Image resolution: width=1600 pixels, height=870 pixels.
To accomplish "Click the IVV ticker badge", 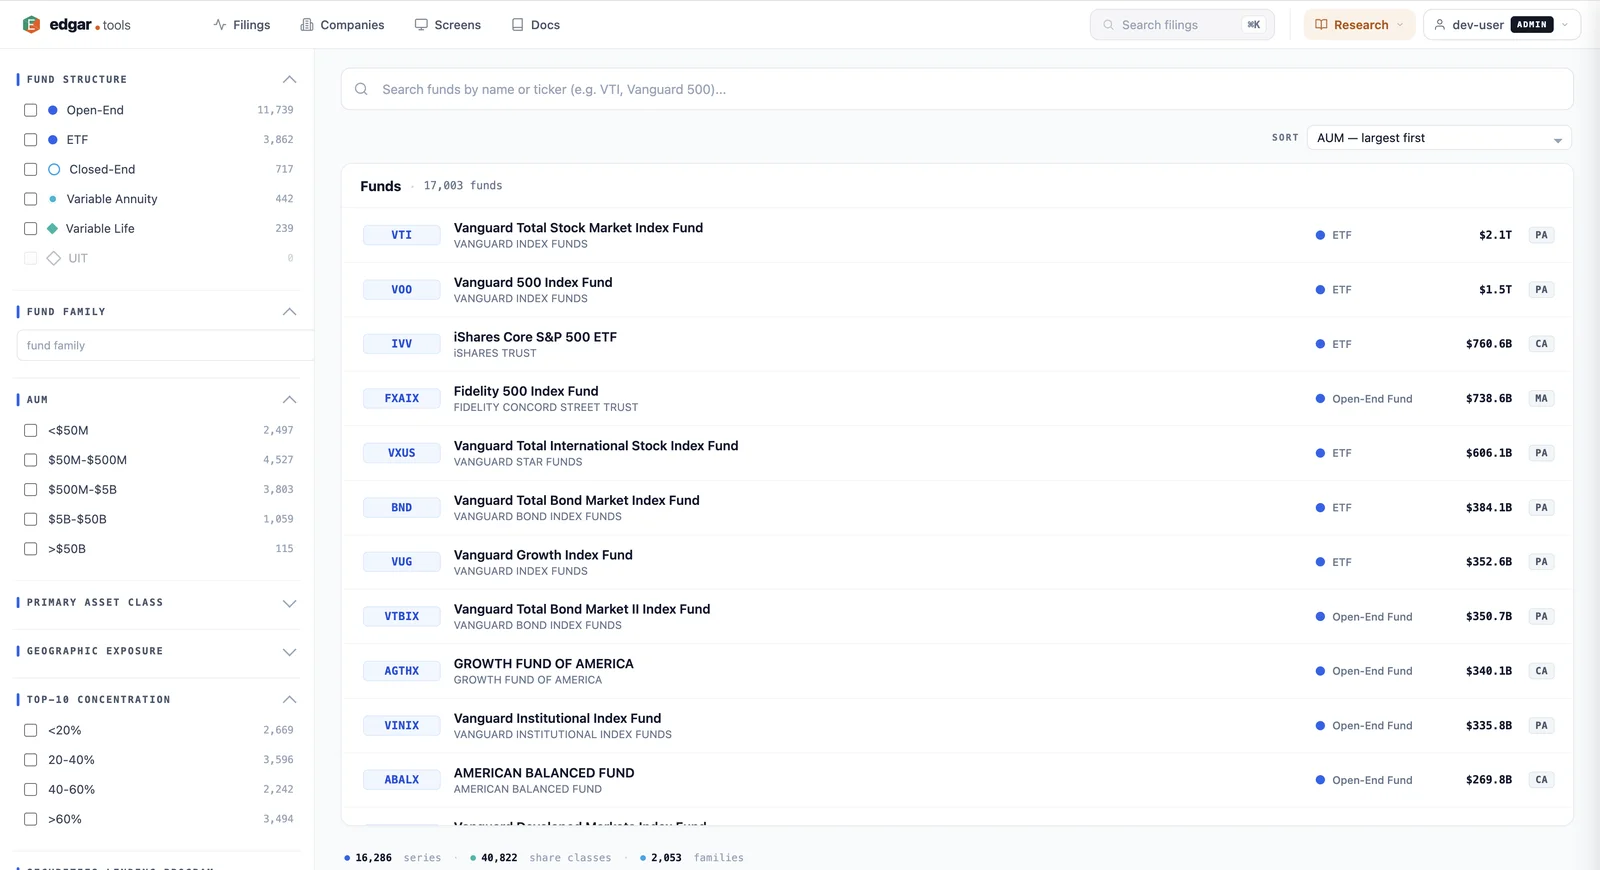I will click(x=401, y=344).
